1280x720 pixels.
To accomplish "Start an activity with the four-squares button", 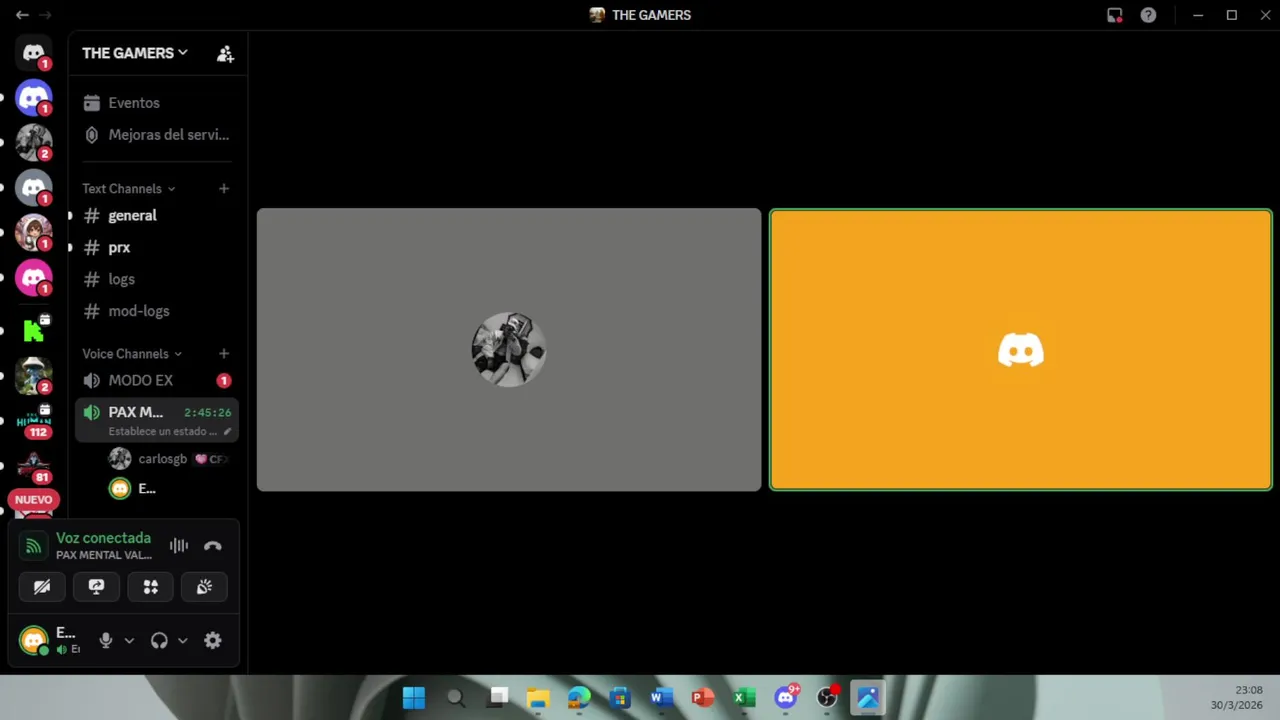I will pyautogui.click(x=150, y=587).
